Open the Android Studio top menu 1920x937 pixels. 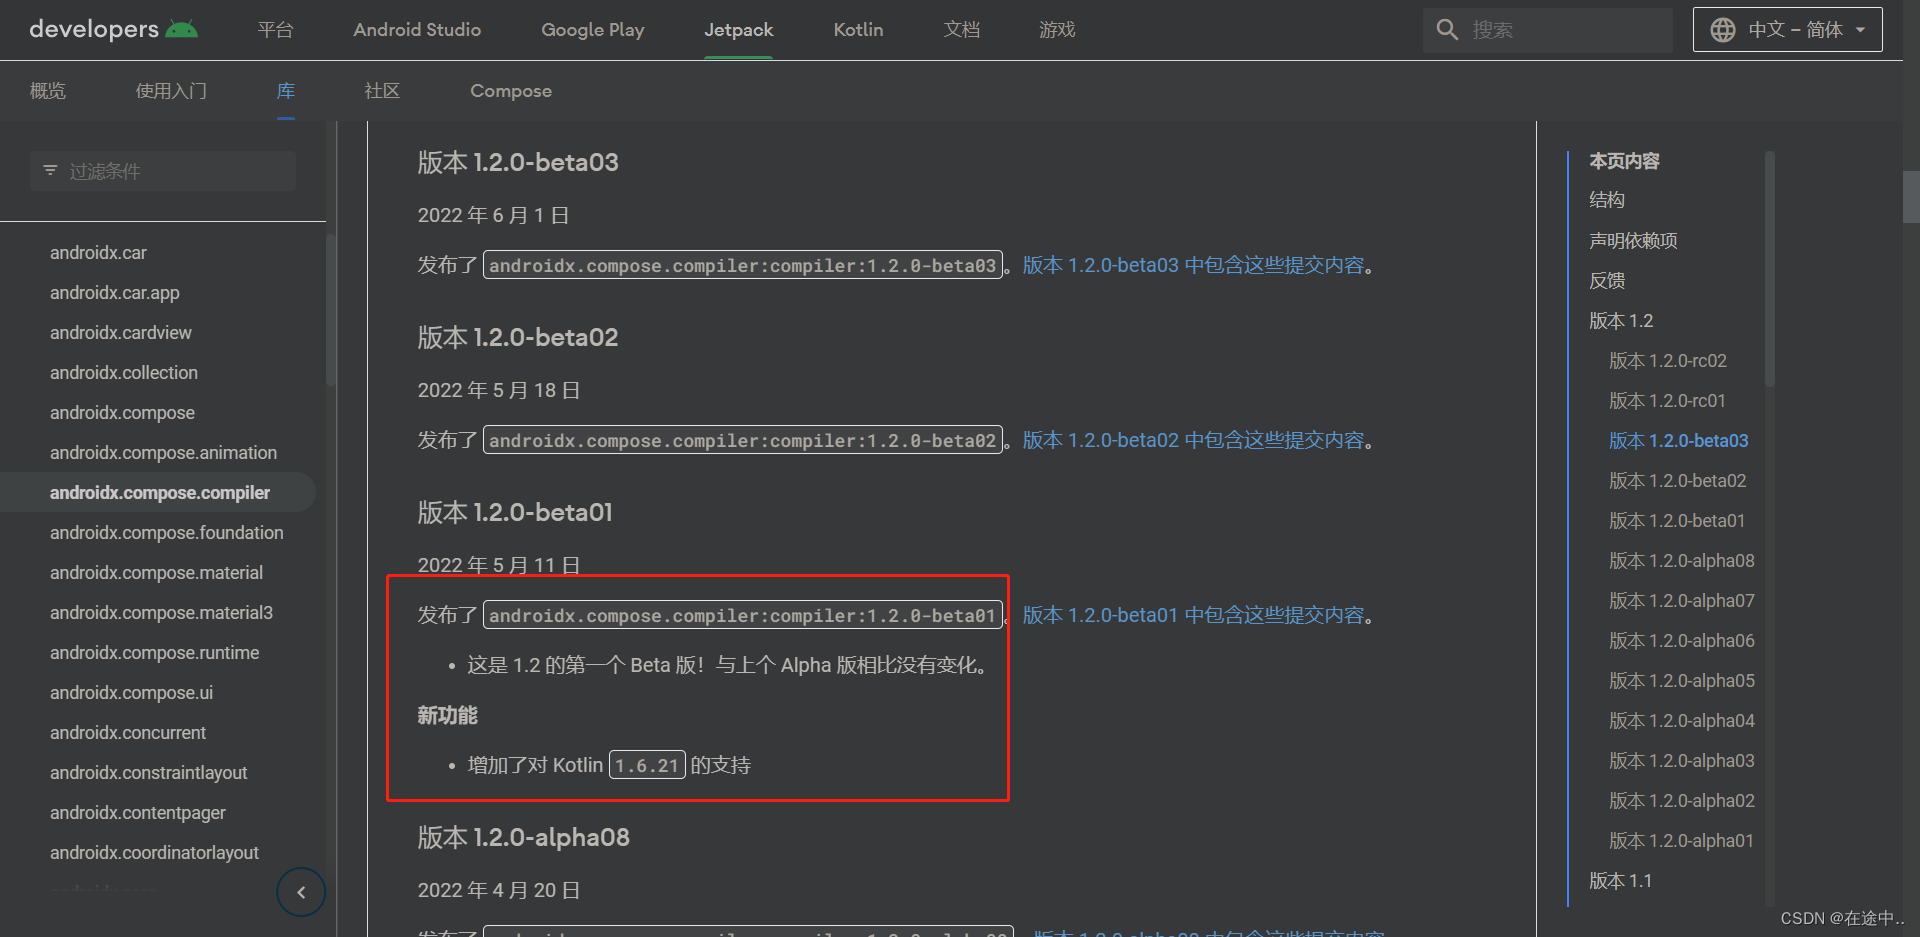(x=417, y=30)
